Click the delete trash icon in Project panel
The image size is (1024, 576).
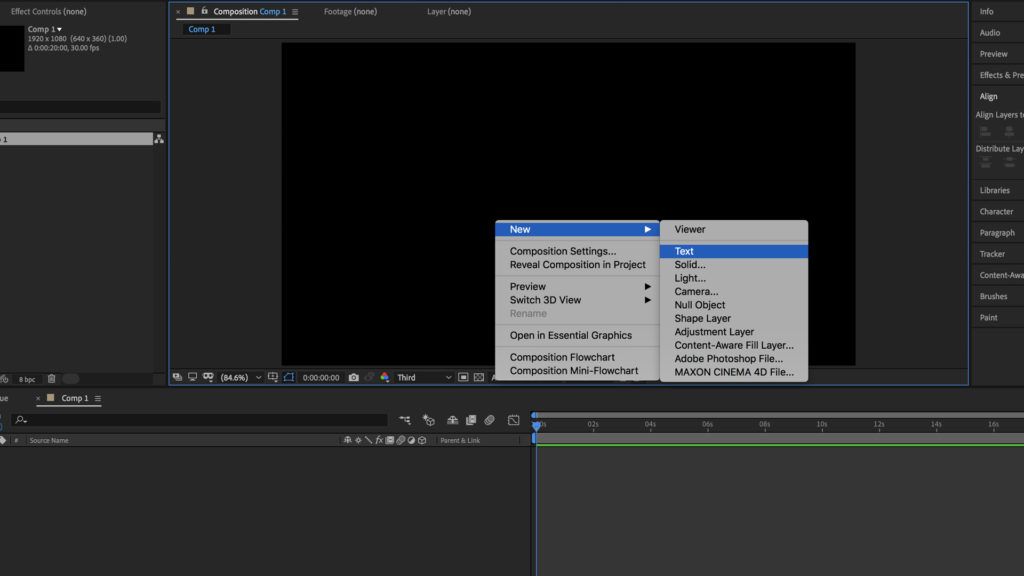pyautogui.click(x=51, y=379)
